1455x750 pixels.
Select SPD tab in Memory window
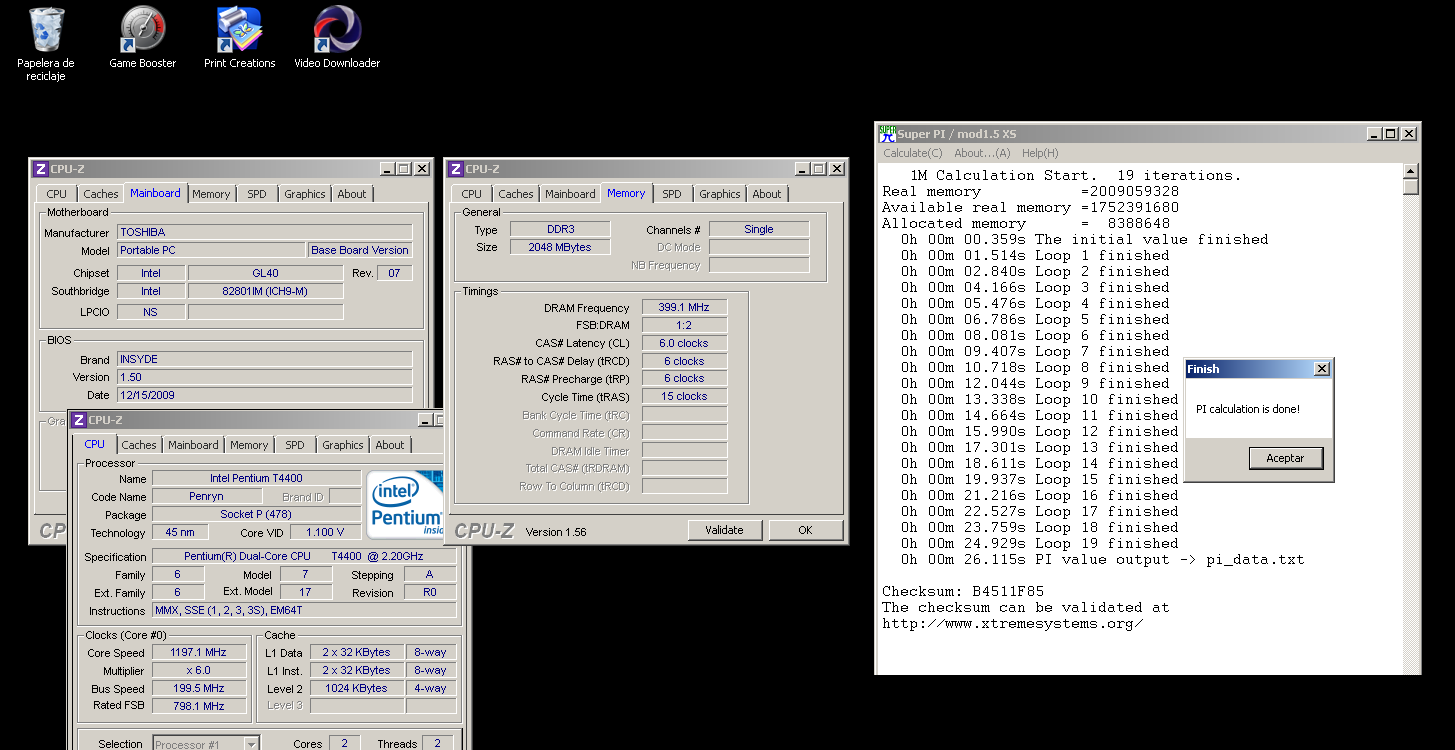click(672, 194)
